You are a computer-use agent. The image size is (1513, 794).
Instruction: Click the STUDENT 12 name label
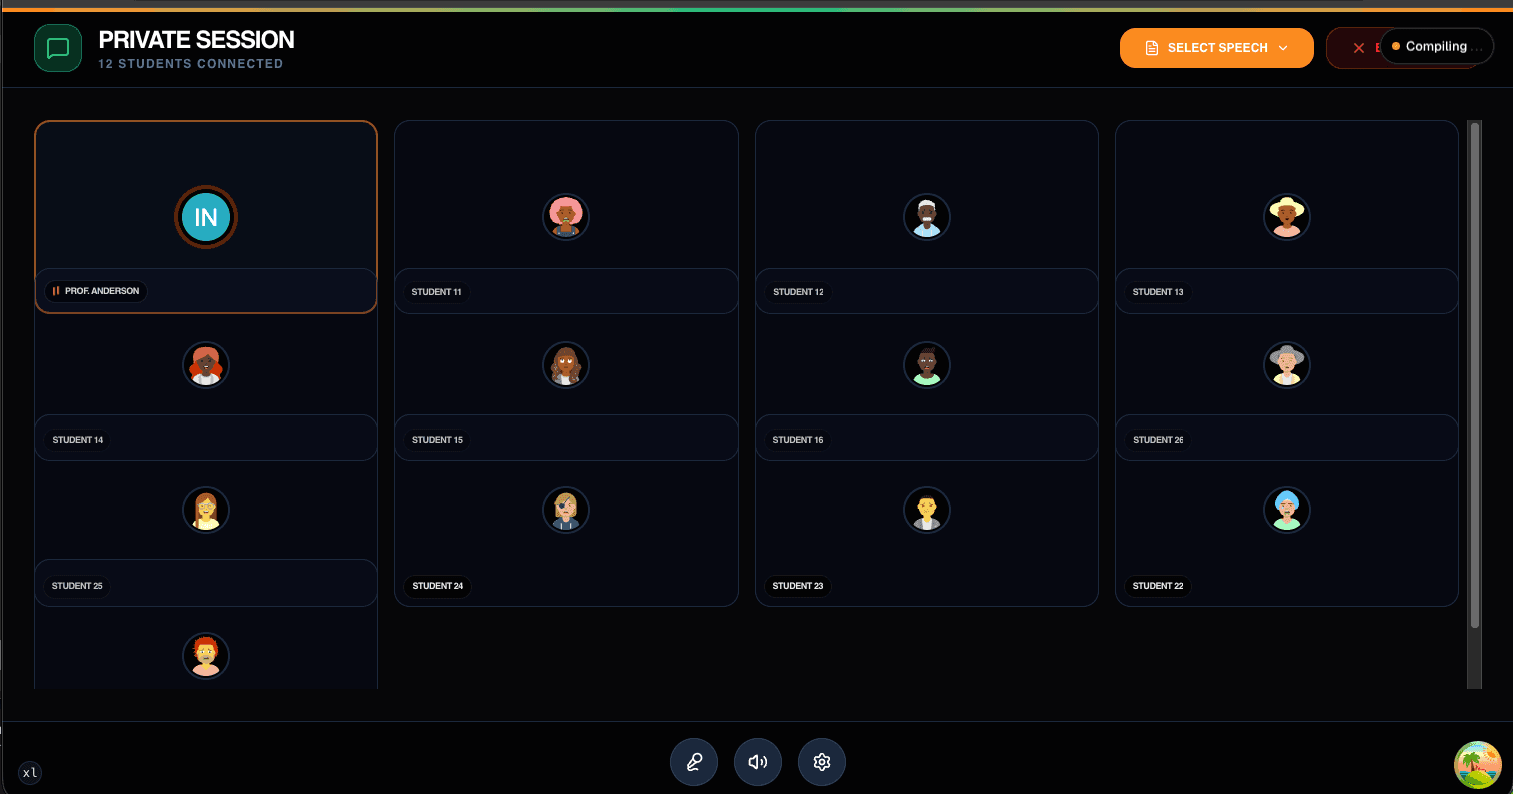tap(798, 292)
